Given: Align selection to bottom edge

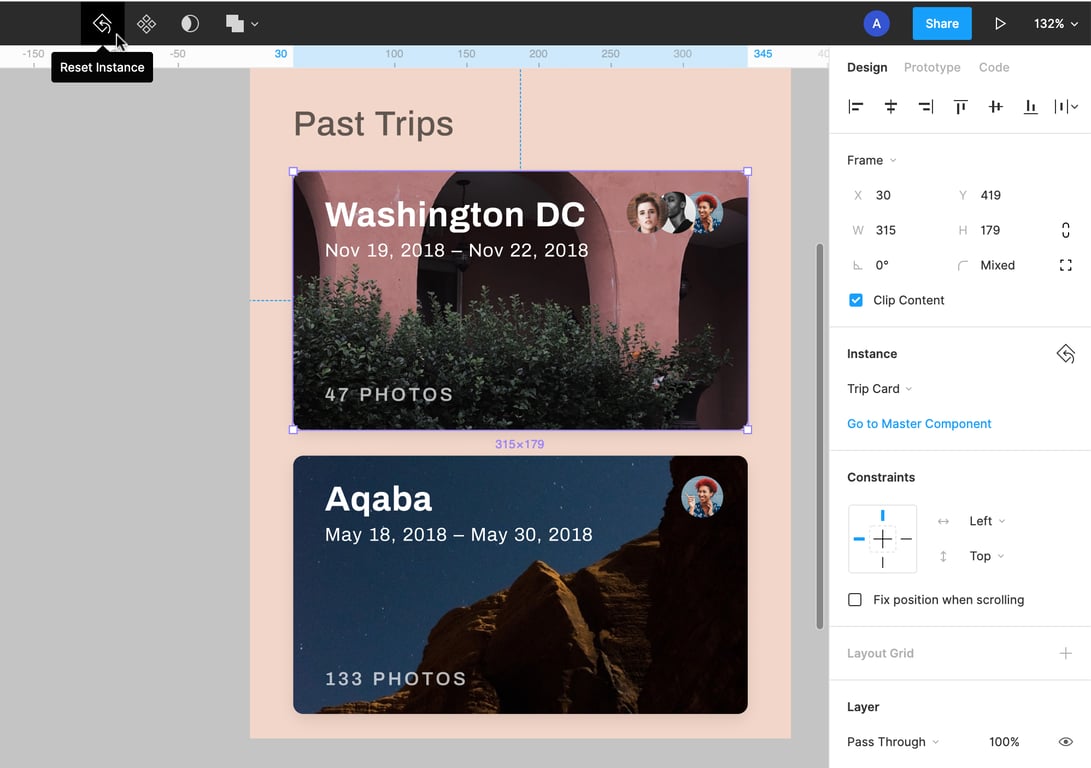Looking at the screenshot, I should tap(1030, 106).
